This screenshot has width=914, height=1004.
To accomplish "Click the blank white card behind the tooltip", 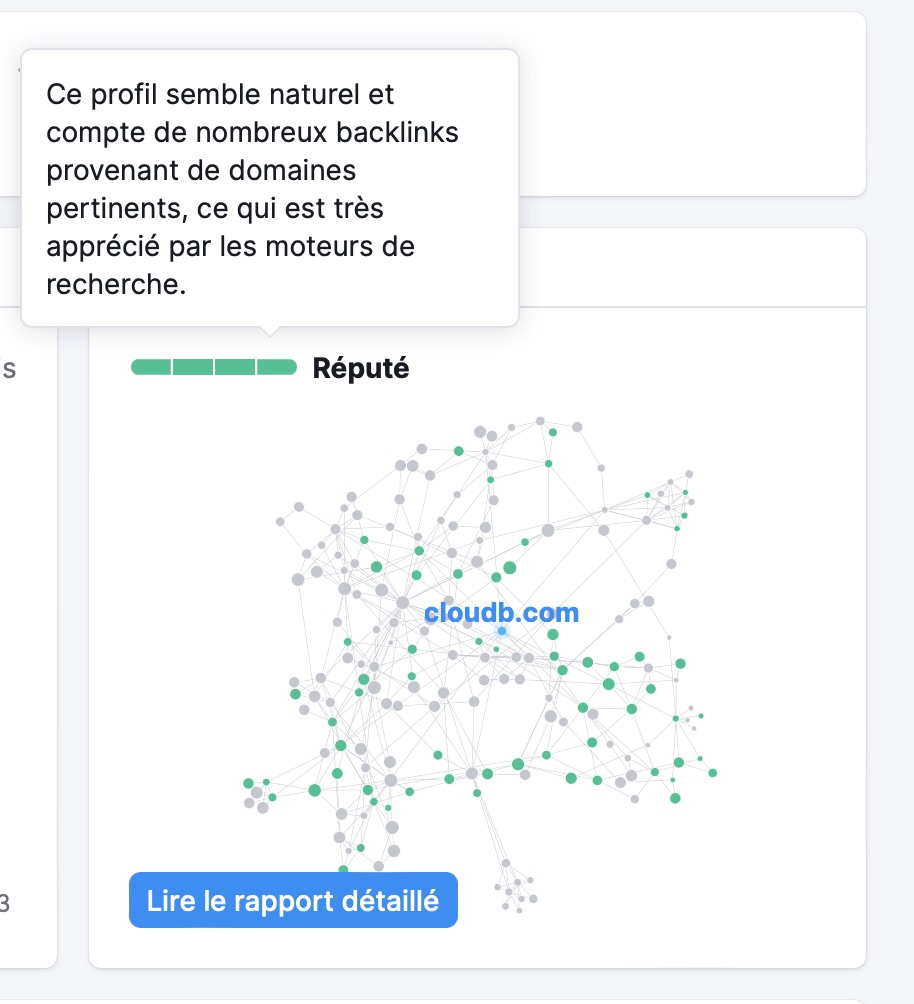I will click(692, 104).
